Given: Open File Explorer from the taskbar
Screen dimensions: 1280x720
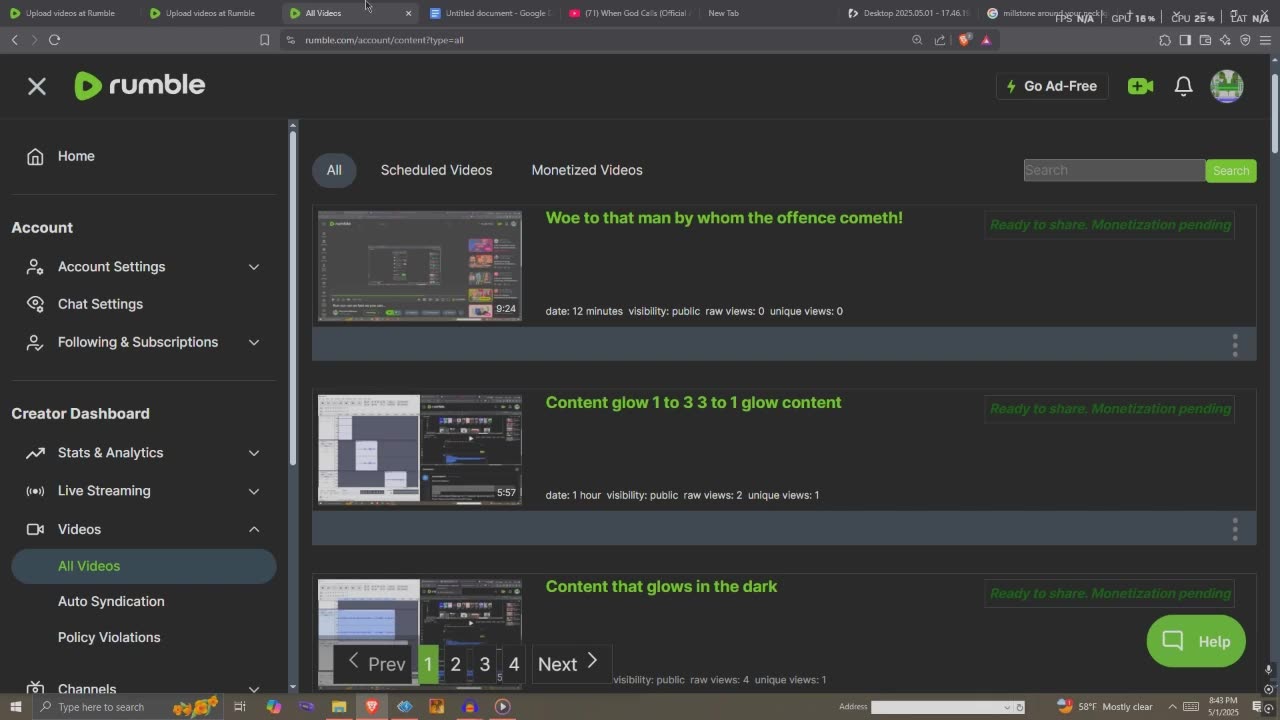Looking at the screenshot, I should point(339,707).
